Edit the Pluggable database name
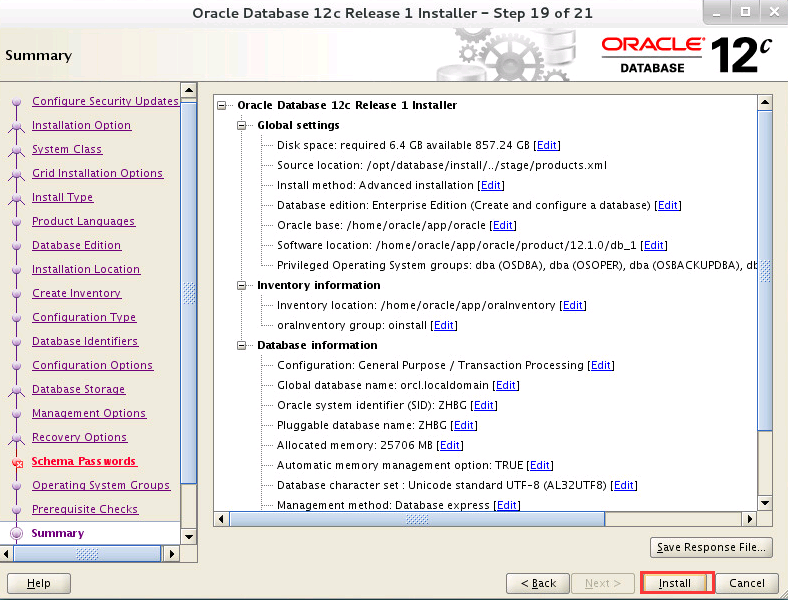Image resolution: width=788 pixels, height=600 pixels. pos(464,425)
